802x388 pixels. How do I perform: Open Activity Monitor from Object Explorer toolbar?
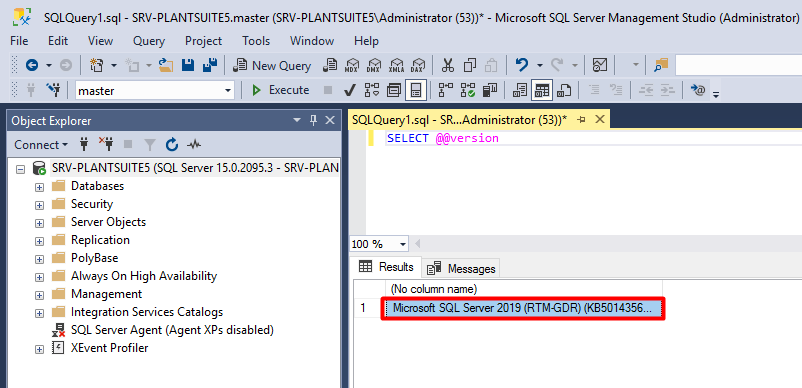(194, 145)
